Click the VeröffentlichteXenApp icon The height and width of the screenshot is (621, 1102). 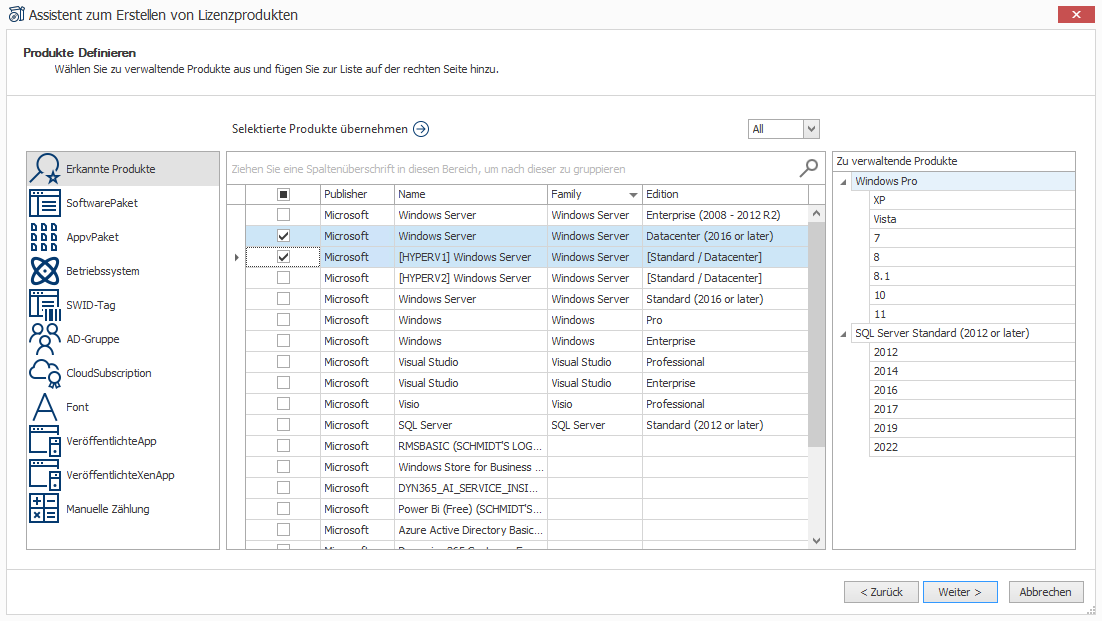point(44,475)
